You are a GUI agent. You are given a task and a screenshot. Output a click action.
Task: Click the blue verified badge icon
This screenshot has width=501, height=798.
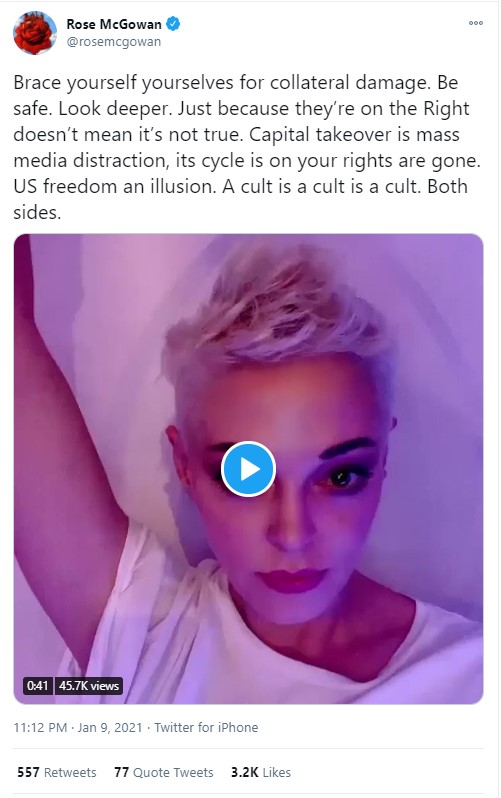click(173, 23)
